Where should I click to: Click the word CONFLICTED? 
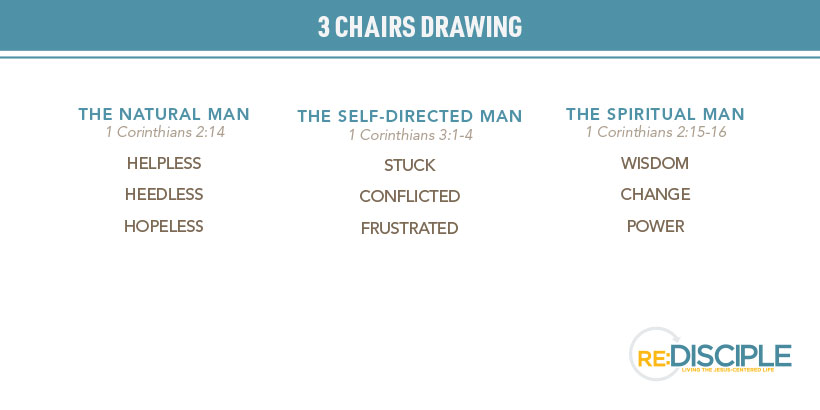[x=409, y=197]
